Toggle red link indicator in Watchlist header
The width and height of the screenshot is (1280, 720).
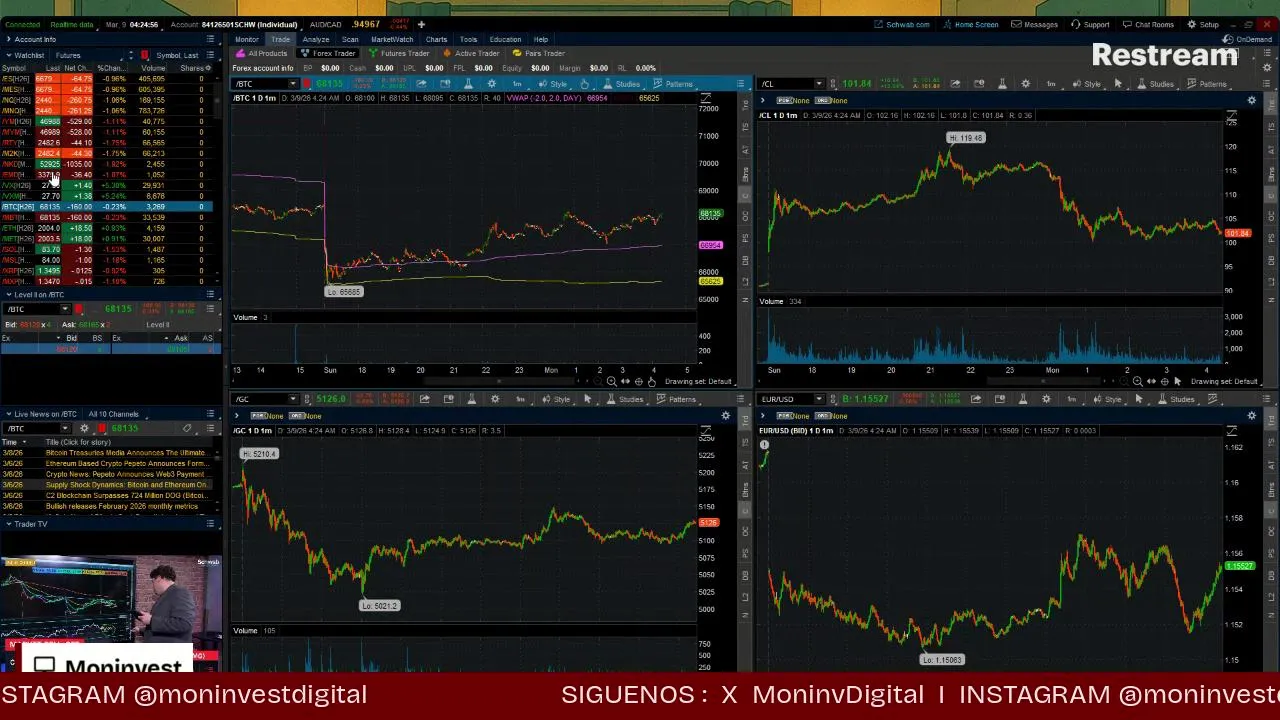pyautogui.click(x=144, y=55)
